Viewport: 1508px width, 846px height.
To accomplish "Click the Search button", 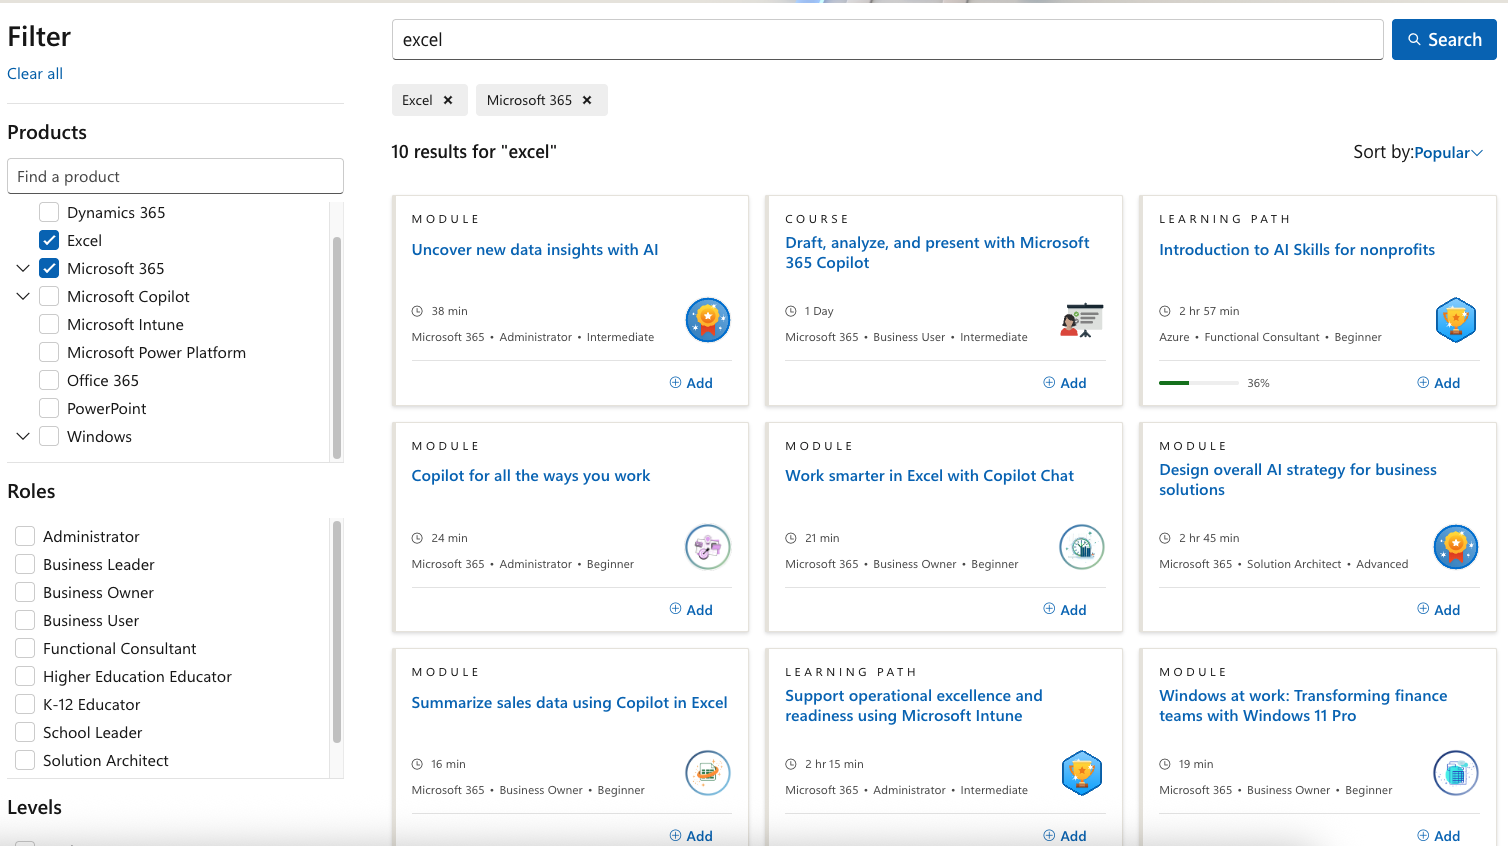I will click(x=1444, y=40).
